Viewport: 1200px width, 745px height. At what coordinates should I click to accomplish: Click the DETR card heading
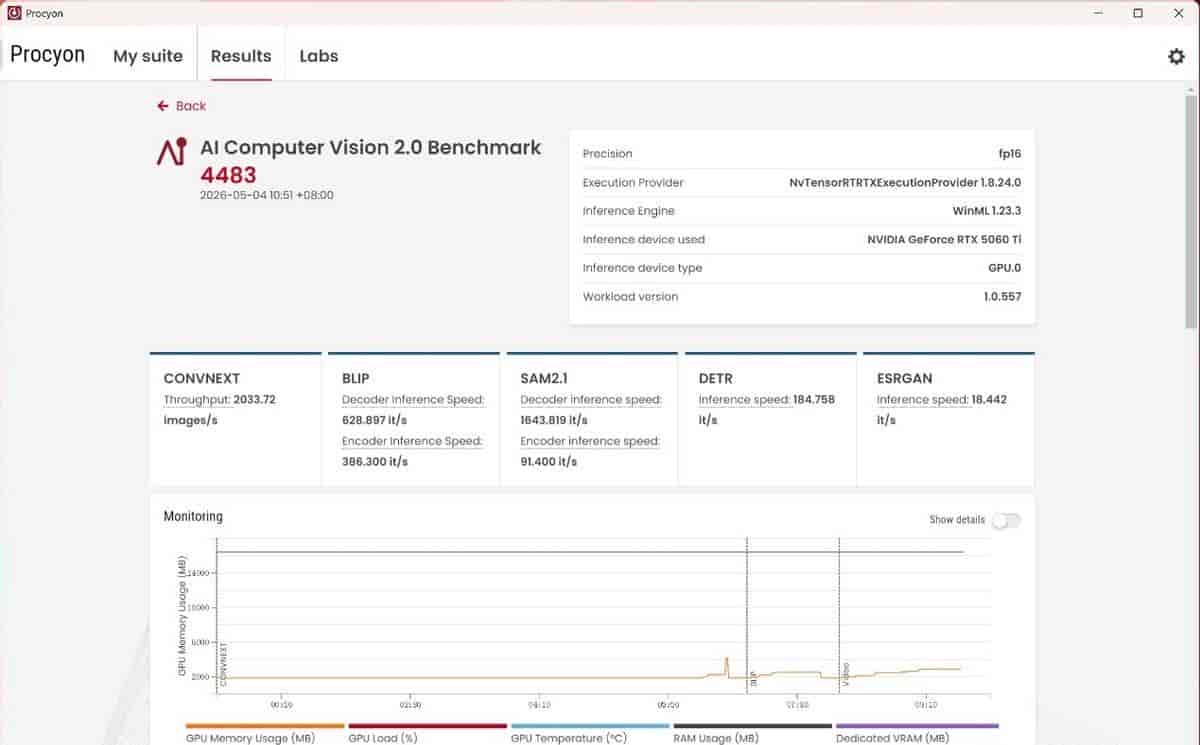click(x=715, y=379)
